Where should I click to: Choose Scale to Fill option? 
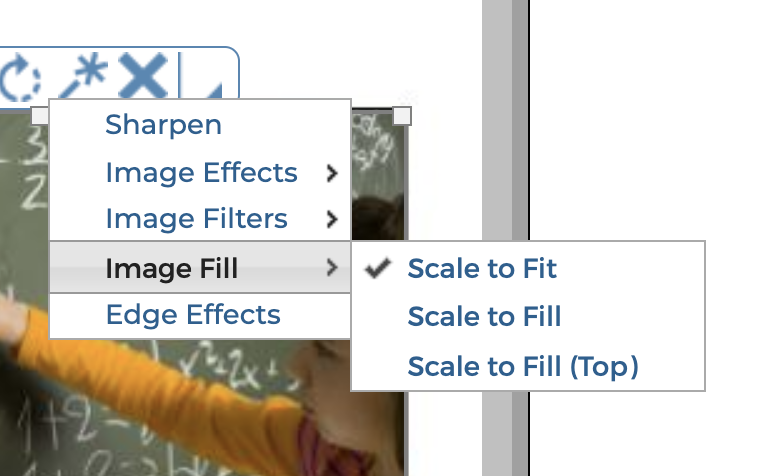coord(484,317)
